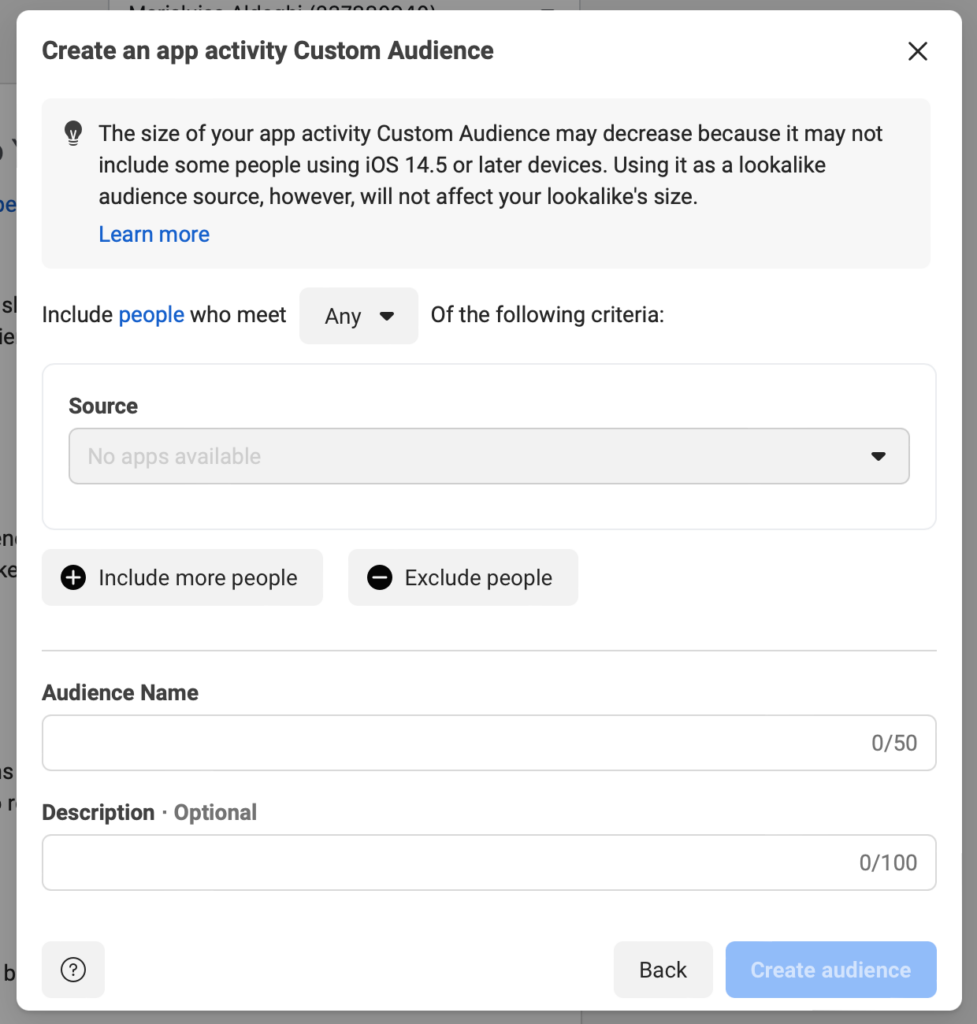This screenshot has width=977, height=1024.
Task: Click the 0/50 character counter
Action: 894,743
